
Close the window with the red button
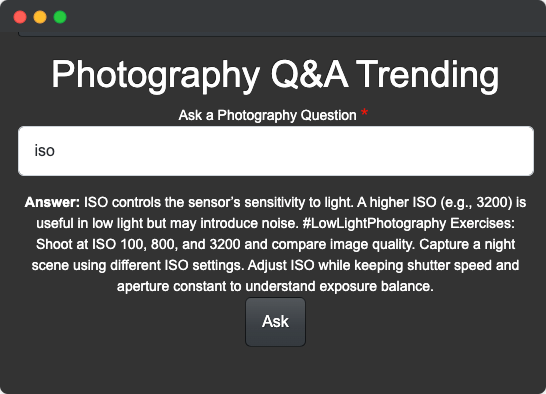[x=20, y=17]
